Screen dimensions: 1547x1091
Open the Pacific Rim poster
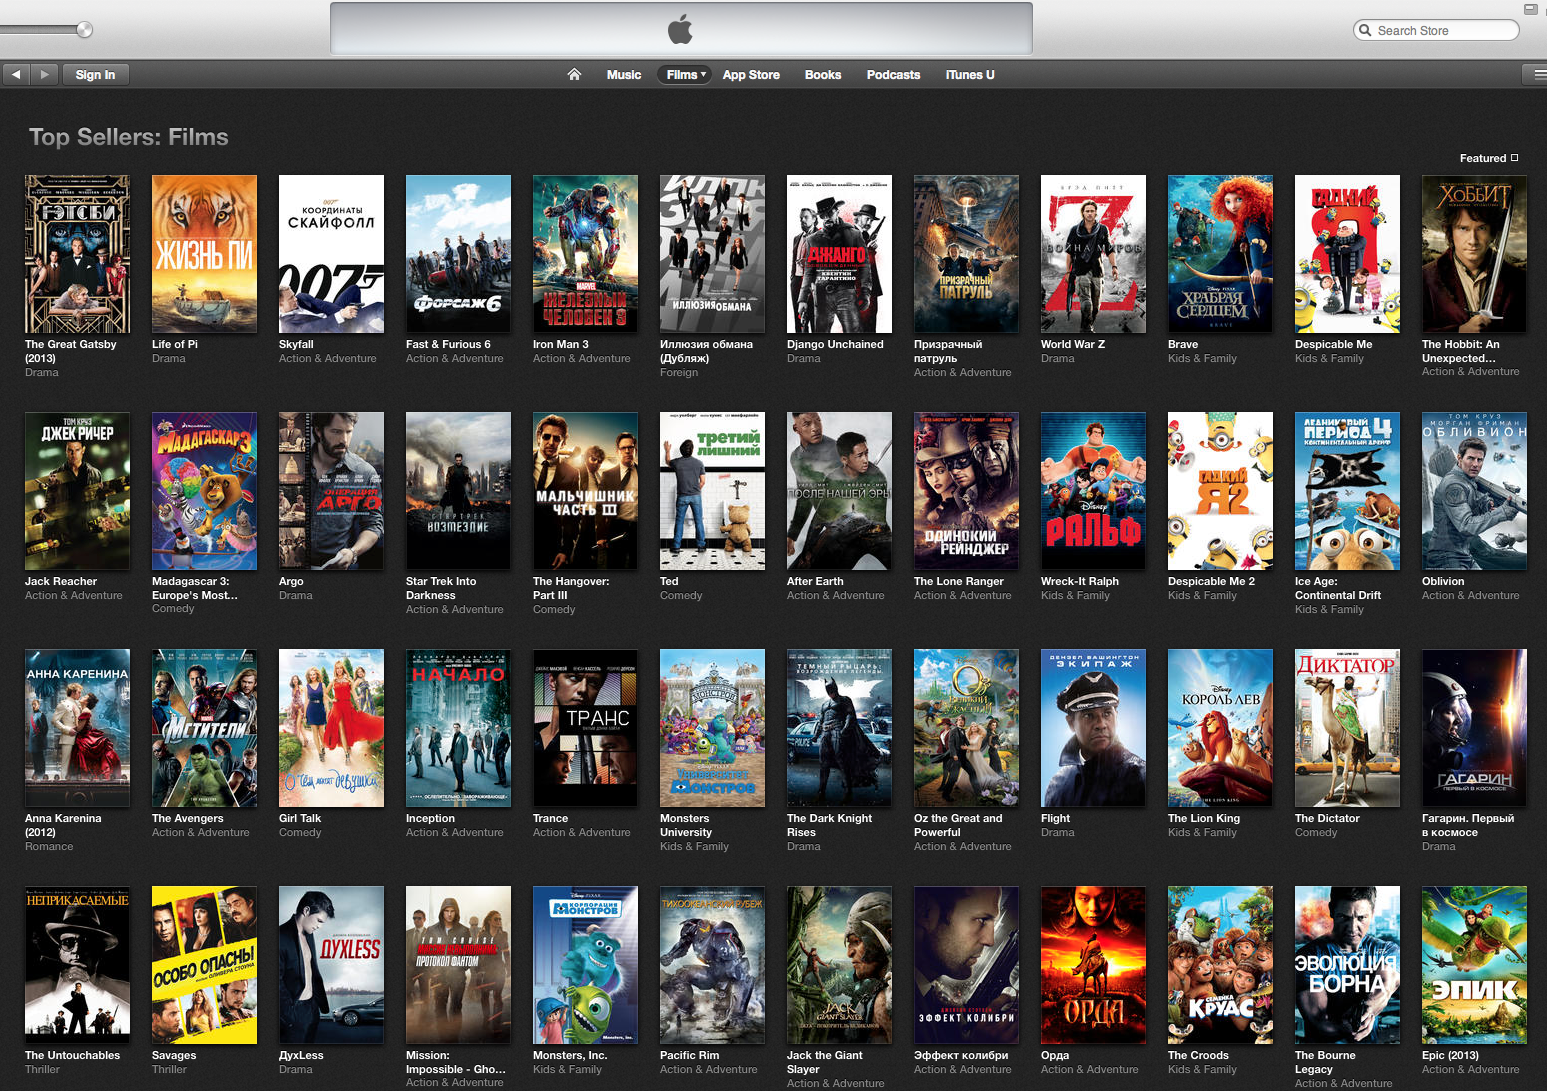712,965
